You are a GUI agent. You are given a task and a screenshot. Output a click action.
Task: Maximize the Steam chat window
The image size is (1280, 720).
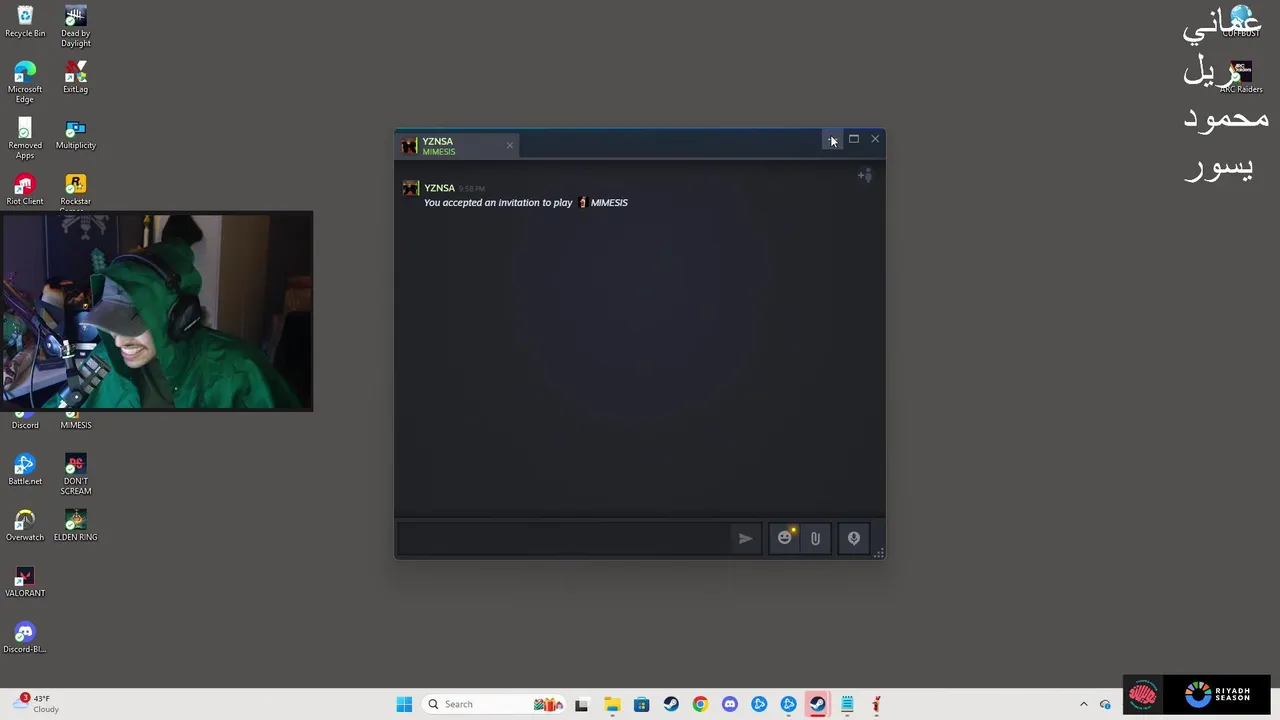pos(854,139)
